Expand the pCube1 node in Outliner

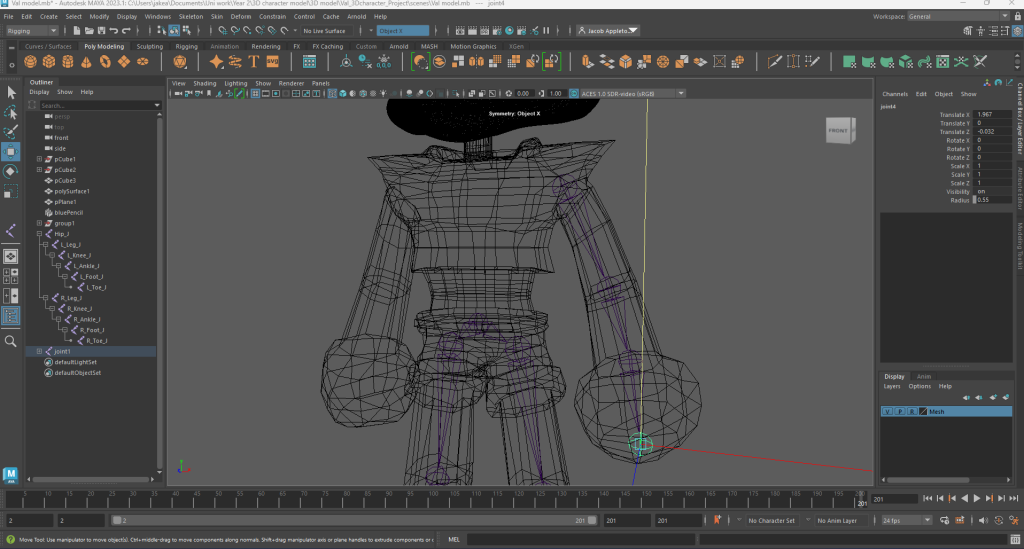39,159
